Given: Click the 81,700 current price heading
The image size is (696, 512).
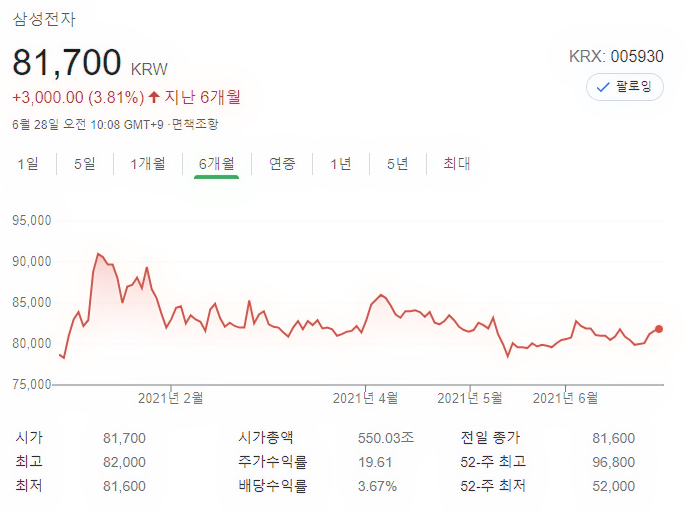Looking at the screenshot, I should tap(67, 62).
